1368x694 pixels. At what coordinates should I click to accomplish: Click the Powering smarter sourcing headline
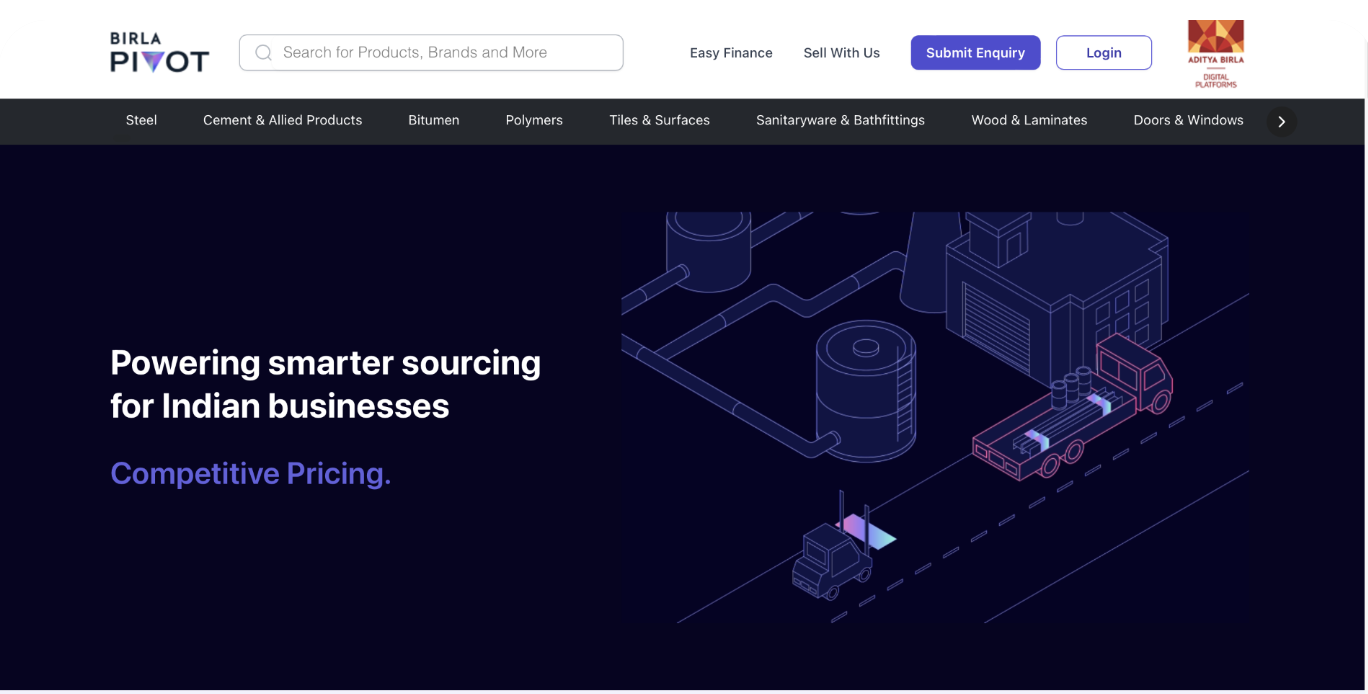(326, 384)
